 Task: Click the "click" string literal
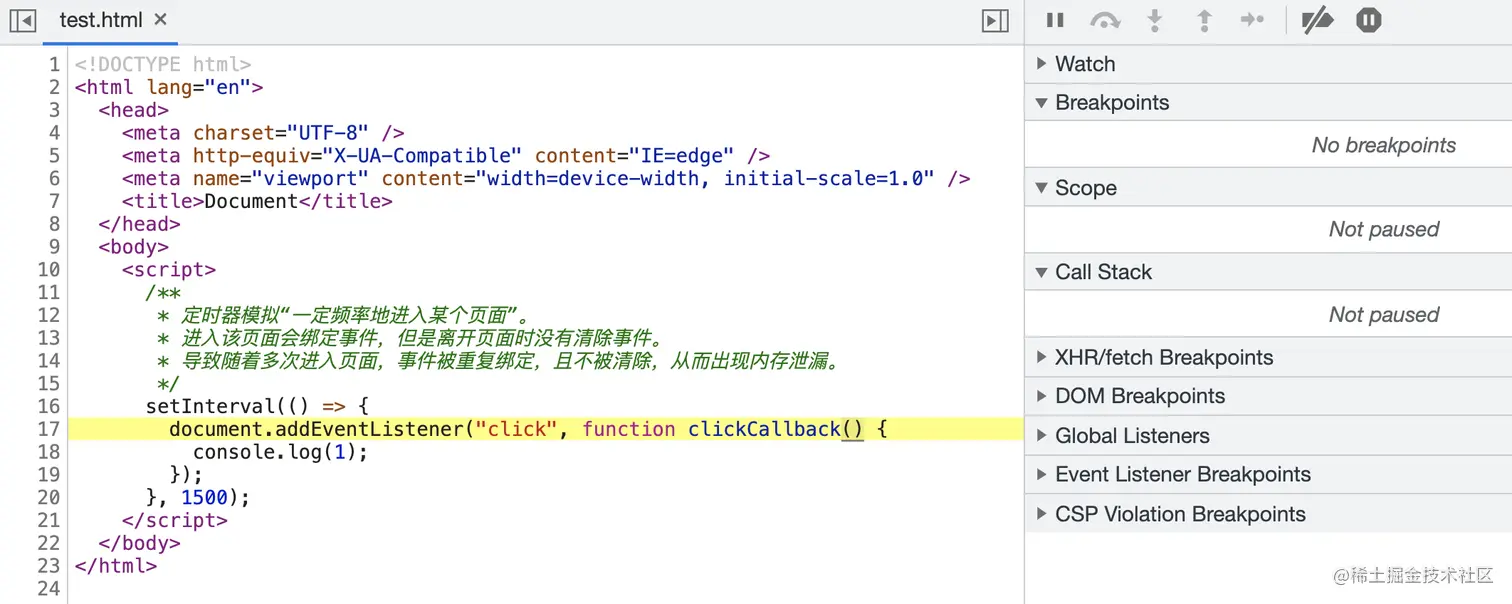click(x=516, y=429)
